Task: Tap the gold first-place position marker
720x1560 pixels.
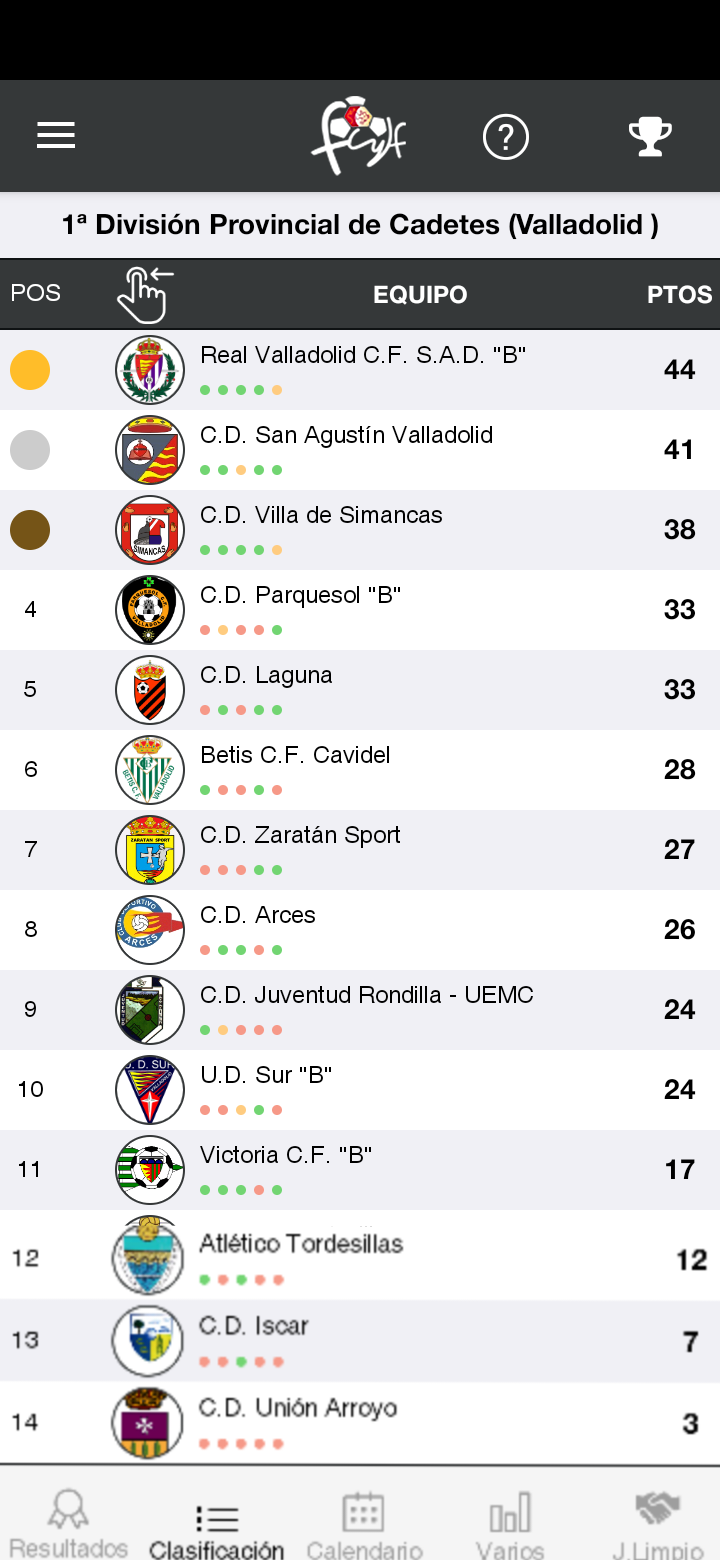Action: click(x=30, y=370)
